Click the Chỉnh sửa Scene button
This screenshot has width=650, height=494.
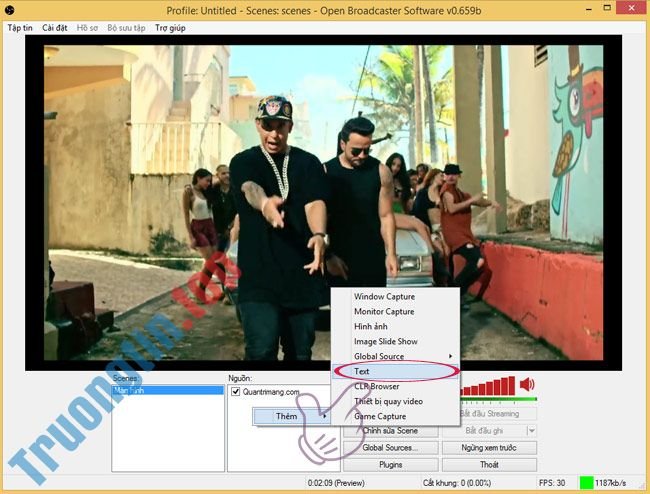coord(390,431)
